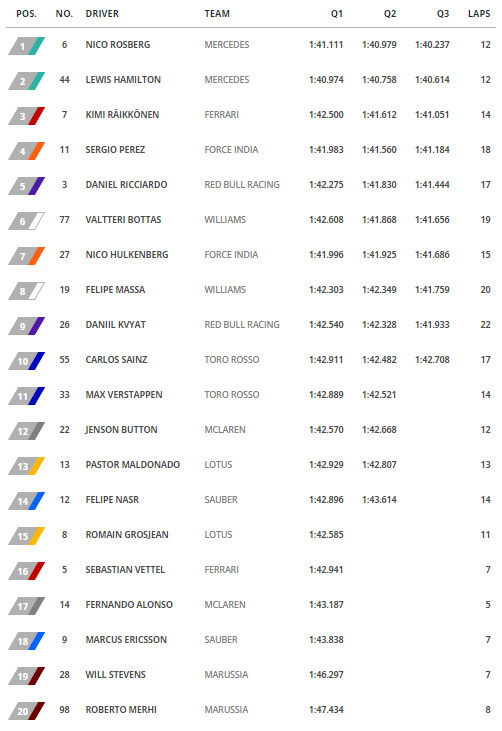The height and width of the screenshot is (731, 502).
Task: Click the position 10 blue Toro Rosso badge
Action: [27, 361]
